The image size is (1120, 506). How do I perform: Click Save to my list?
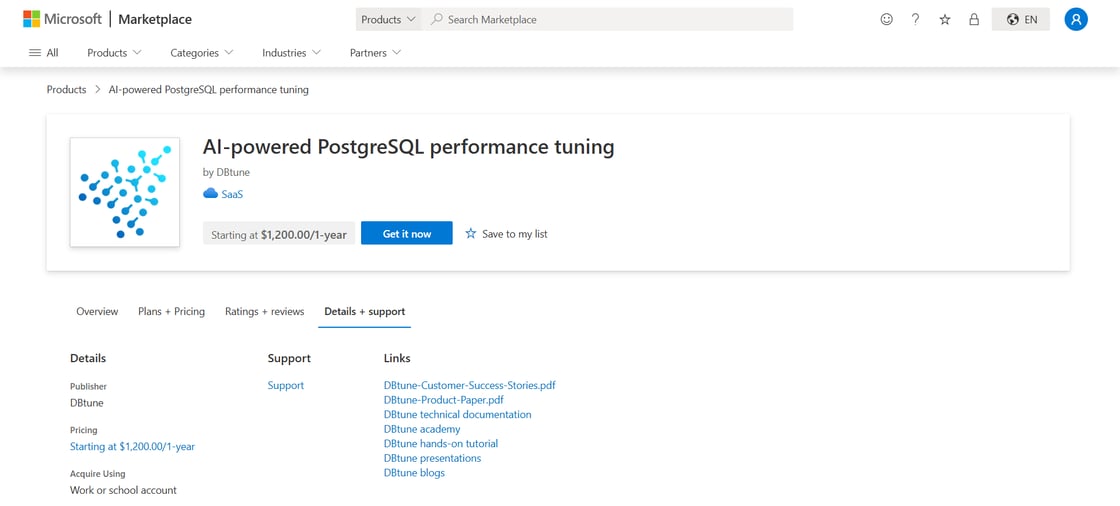click(506, 233)
